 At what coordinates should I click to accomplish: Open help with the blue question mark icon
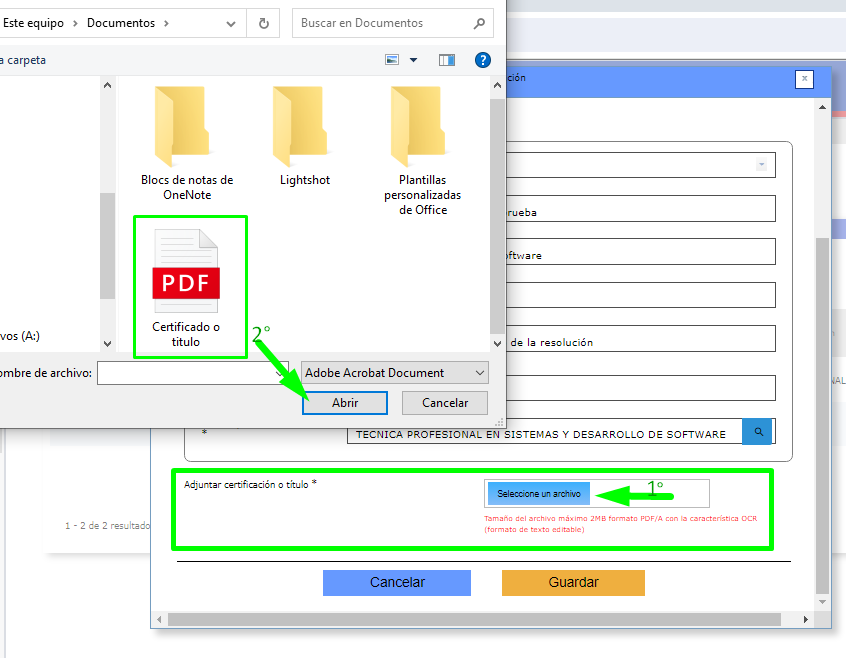click(483, 60)
